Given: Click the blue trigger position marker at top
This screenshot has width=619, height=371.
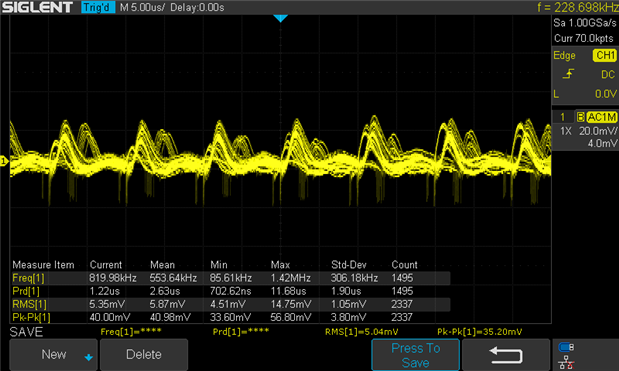Looking at the screenshot, I should (x=280, y=18).
